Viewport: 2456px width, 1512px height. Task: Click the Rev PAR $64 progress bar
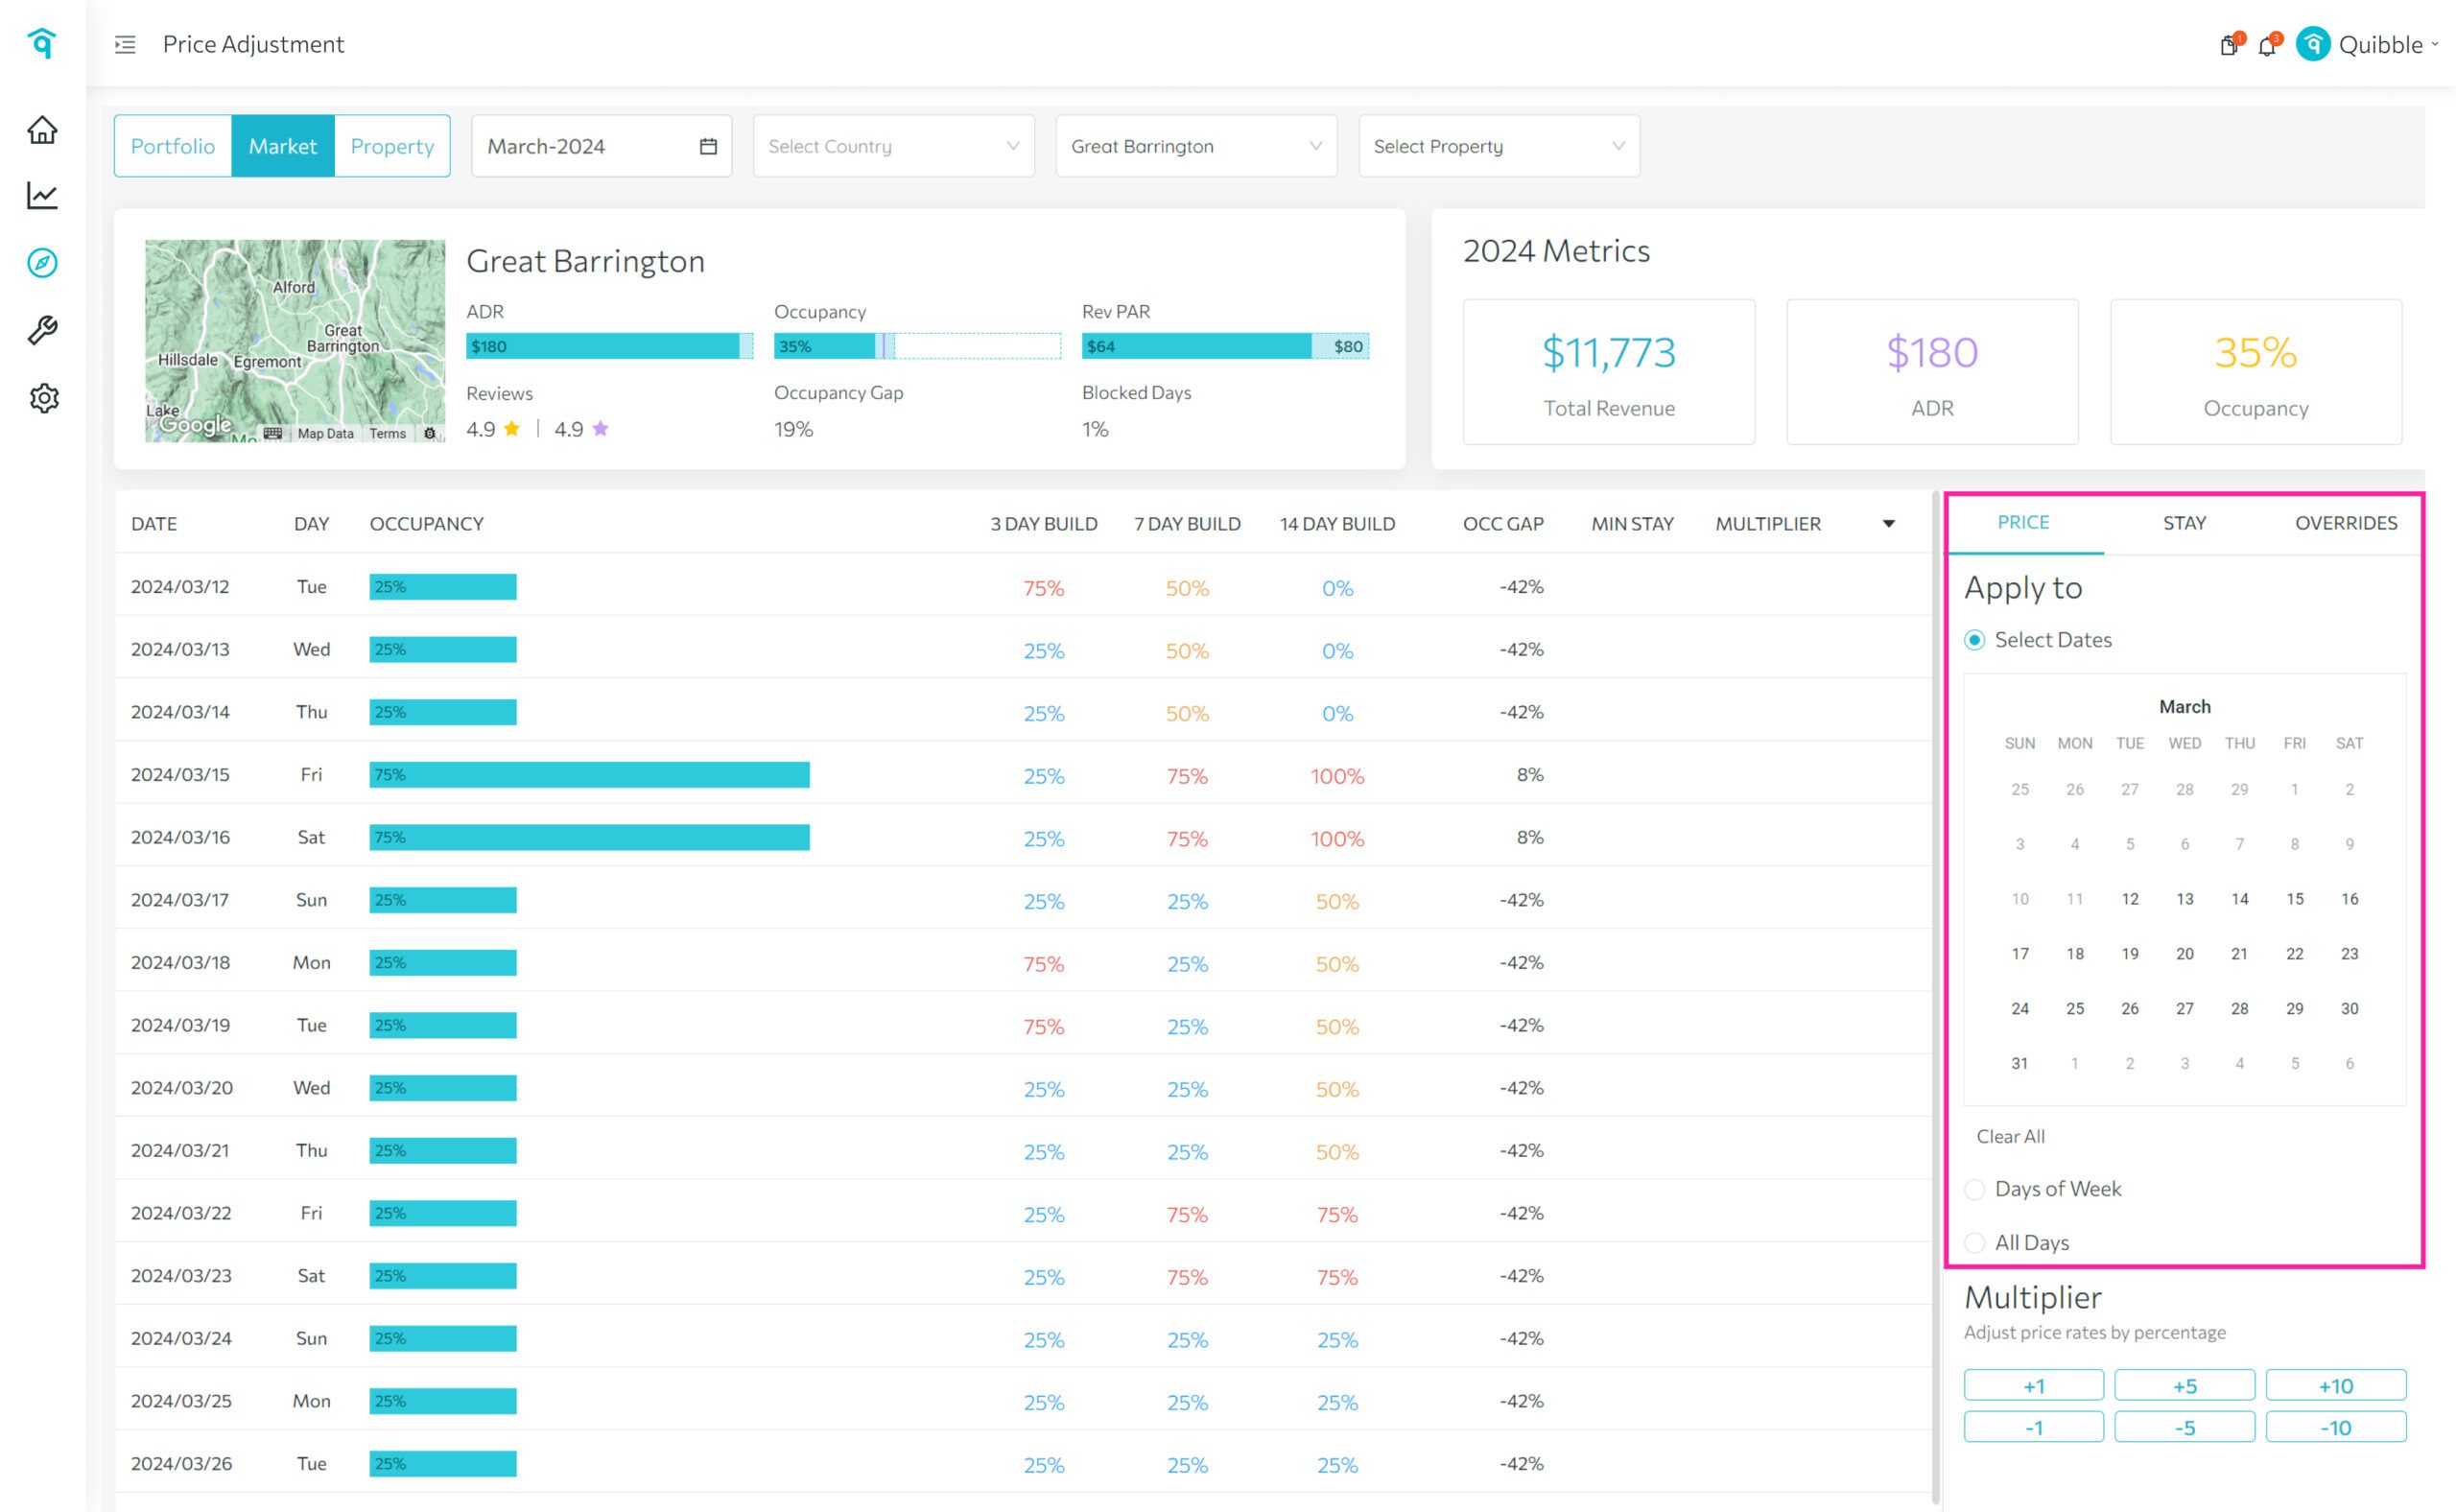[1225, 346]
